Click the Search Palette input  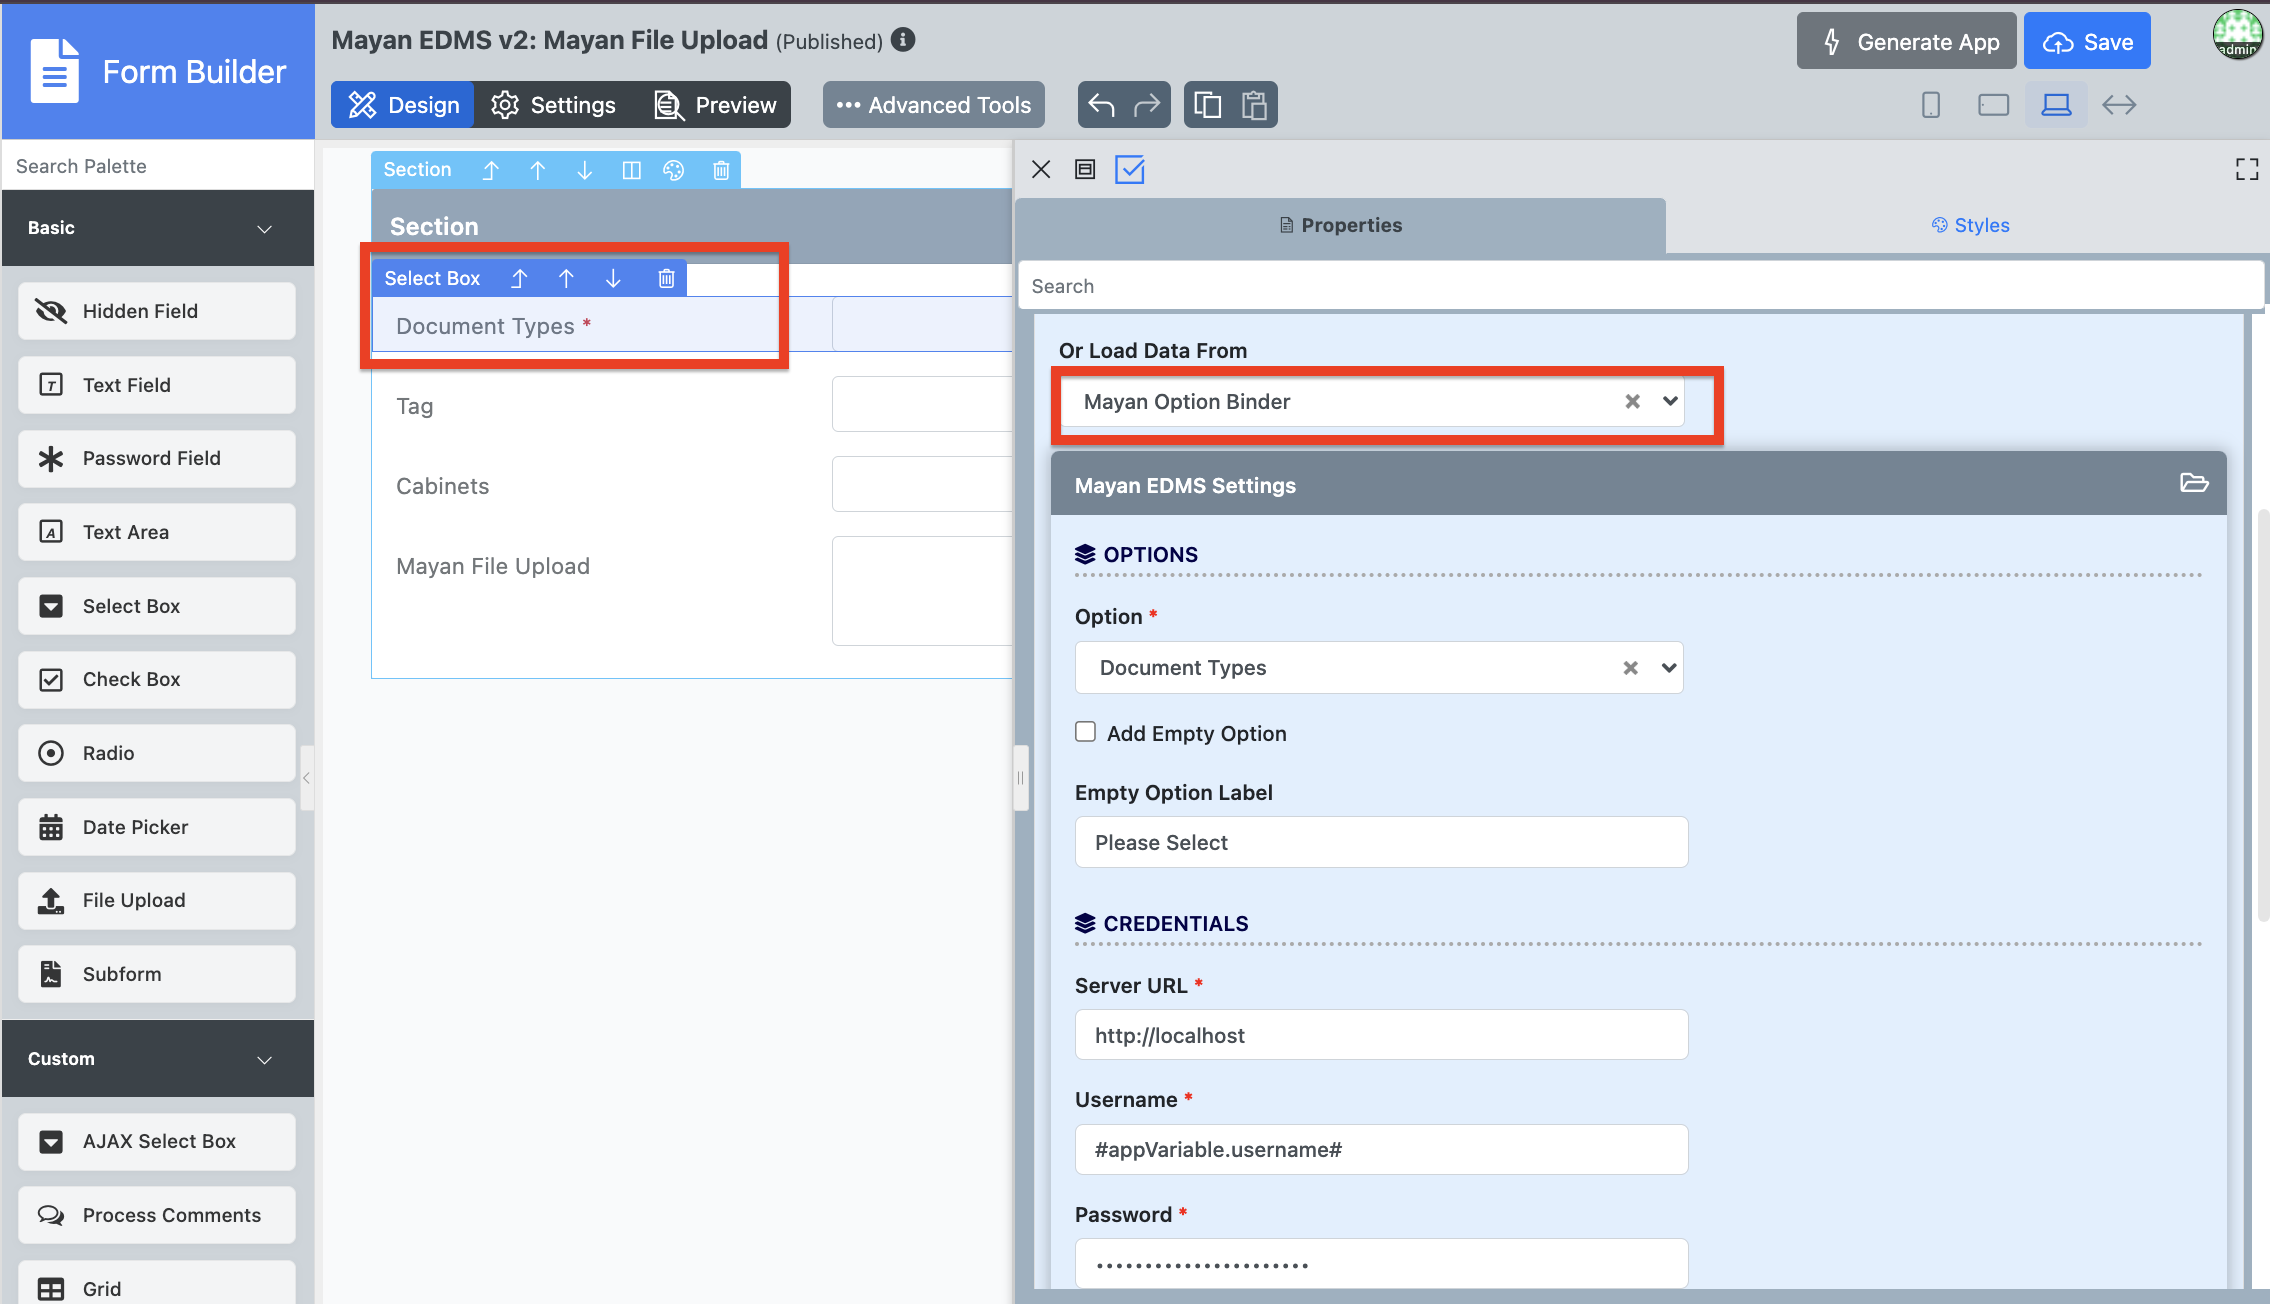pyautogui.click(x=158, y=166)
